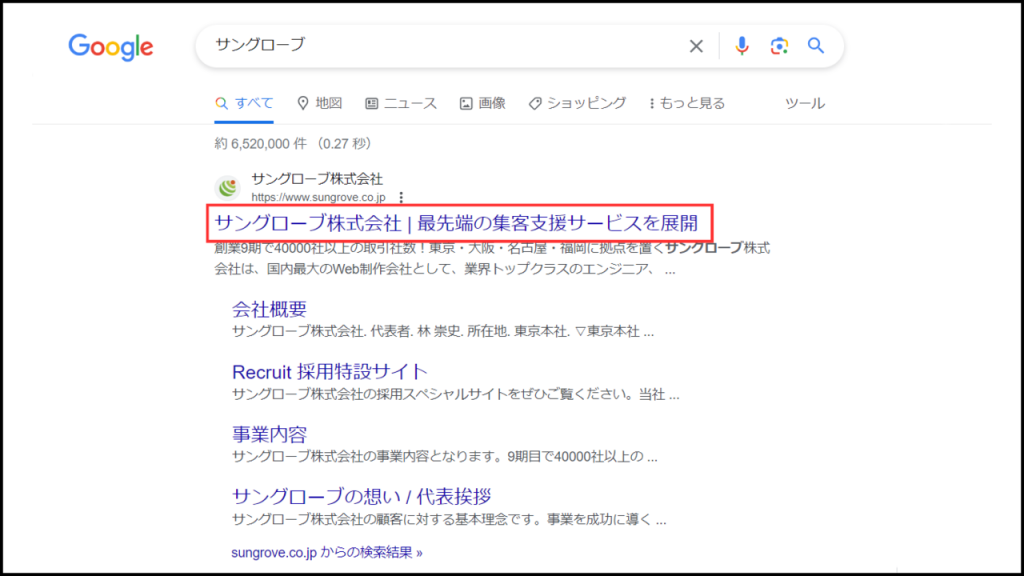Image resolution: width=1024 pixels, height=576 pixels.
Task: Click the サングローブ株式会社 site name above URL
Action: (317, 179)
